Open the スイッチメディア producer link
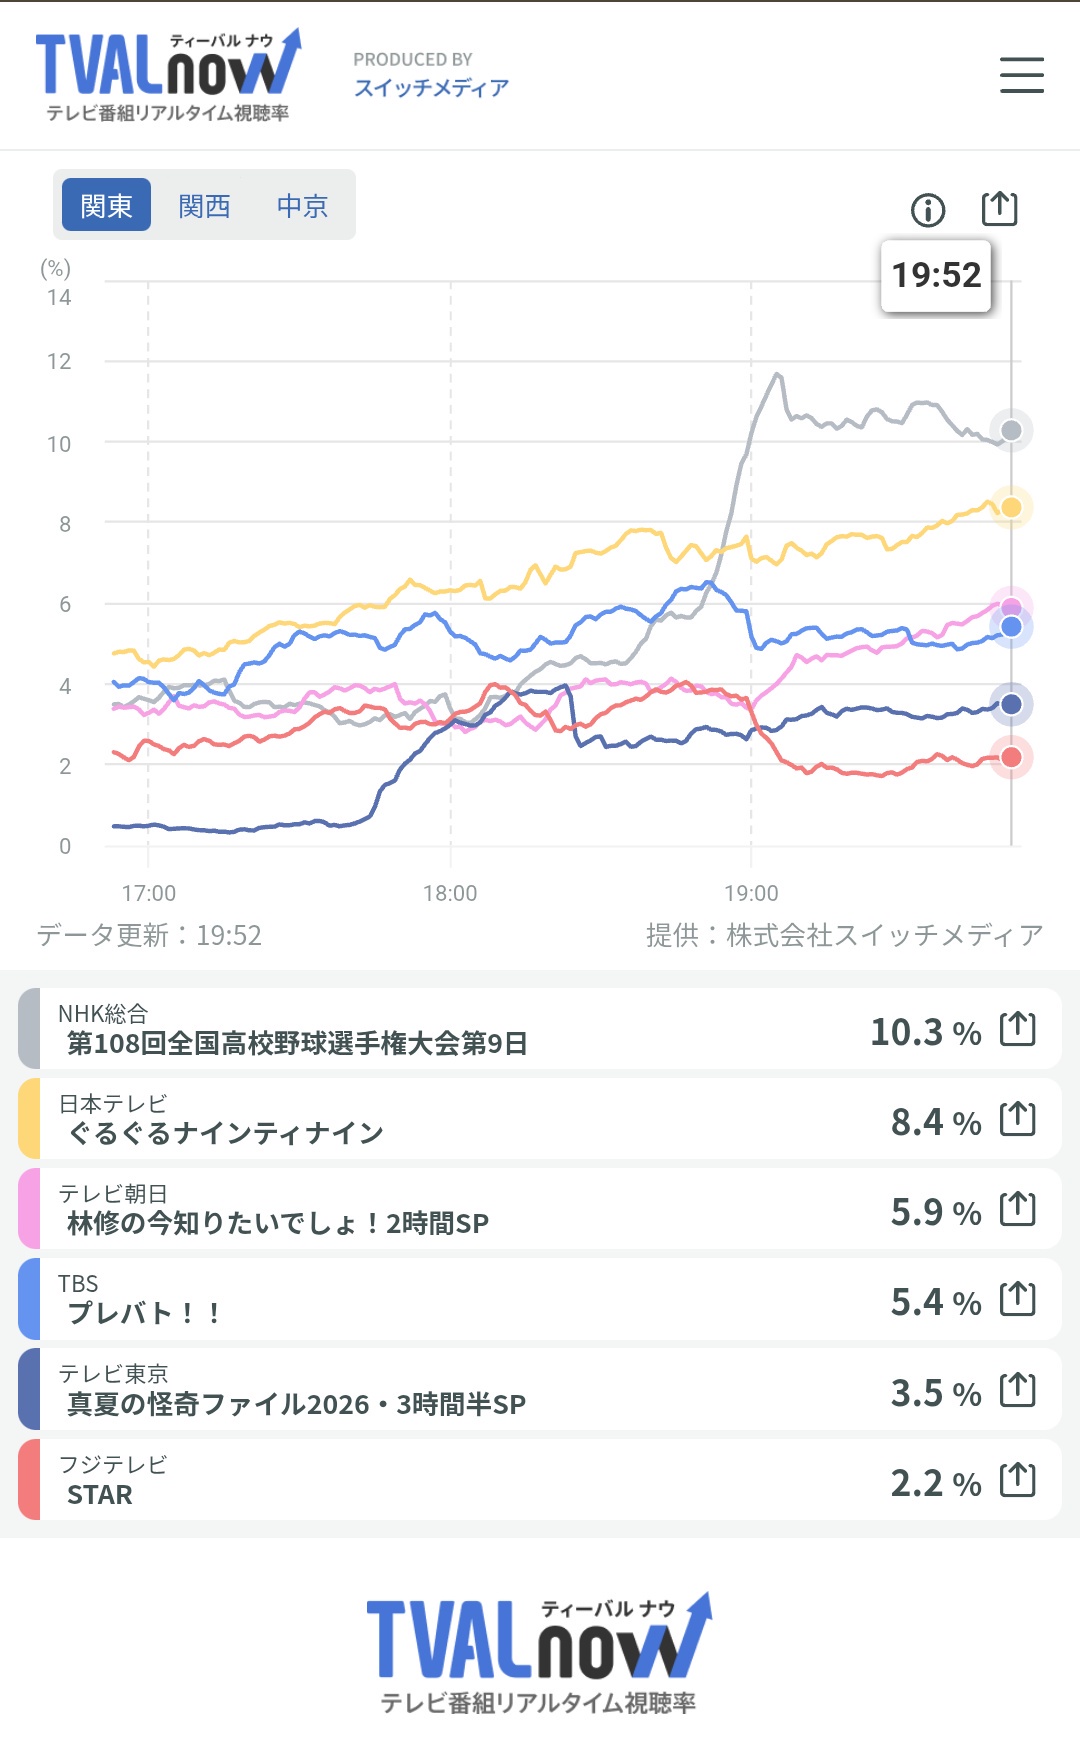This screenshot has height=1742, width=1080. click(431, 88)
